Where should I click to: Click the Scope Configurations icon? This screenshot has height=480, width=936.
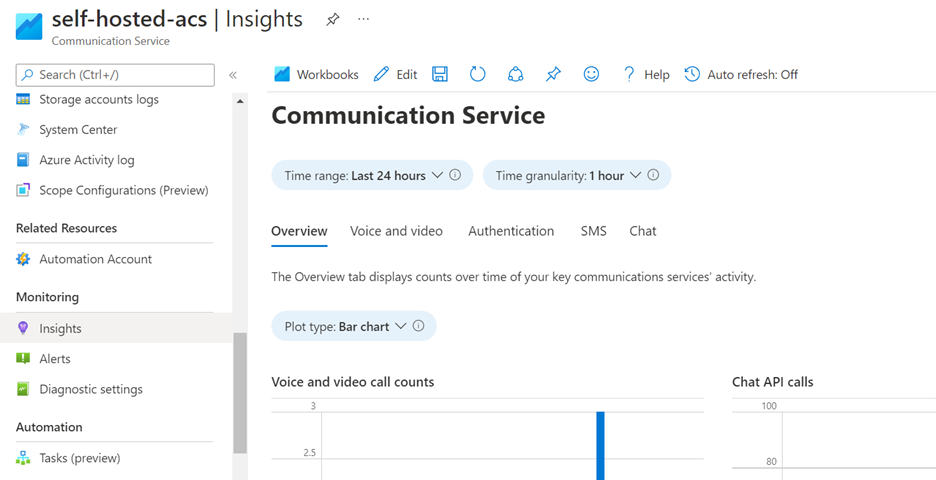coord(23,190)
